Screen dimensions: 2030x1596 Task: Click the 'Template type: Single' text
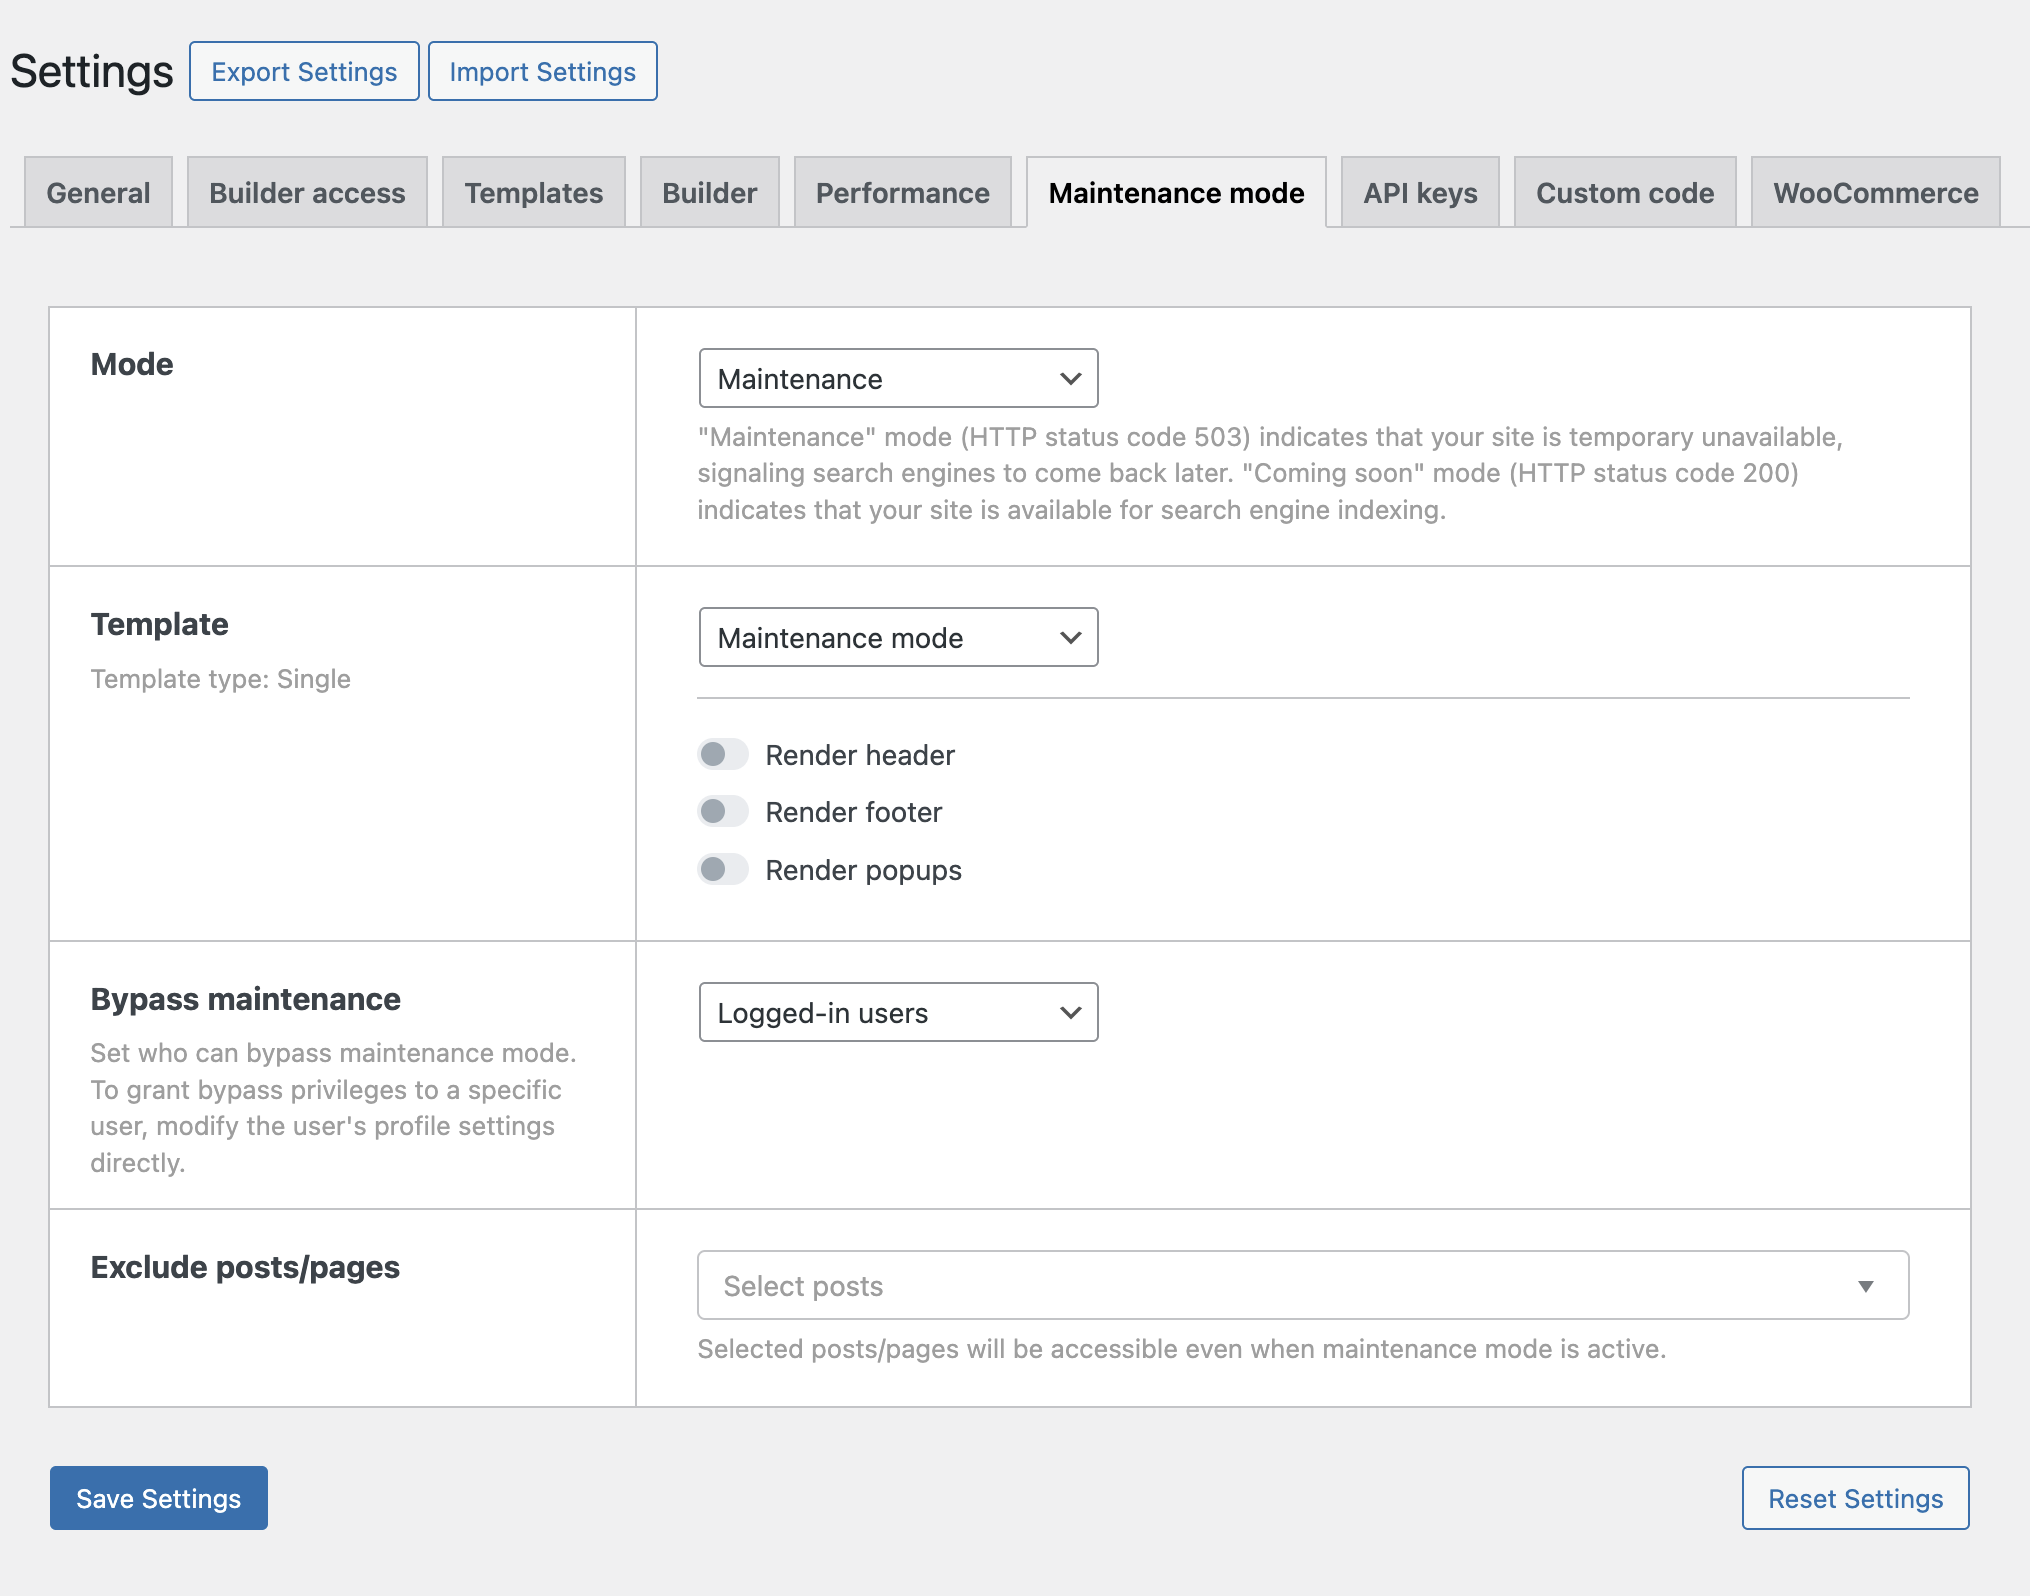(x=221, y=679)
